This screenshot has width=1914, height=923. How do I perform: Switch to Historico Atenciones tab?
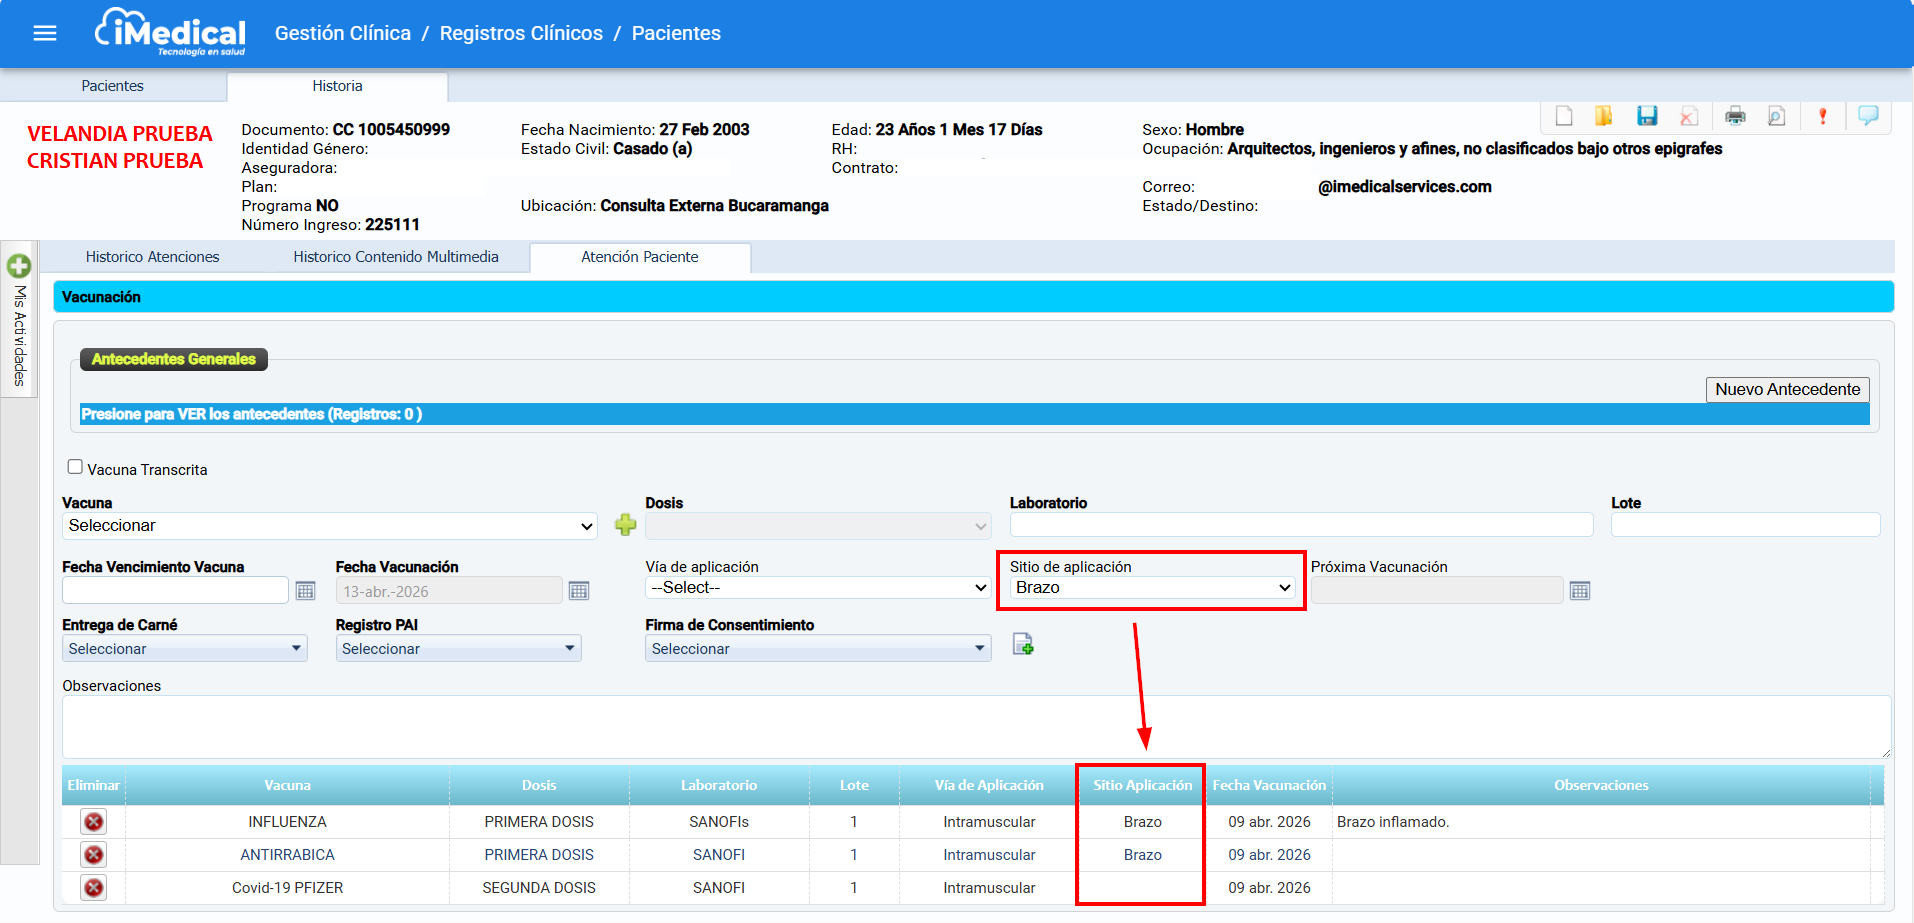pyautogui.click(x=152, y=257)
